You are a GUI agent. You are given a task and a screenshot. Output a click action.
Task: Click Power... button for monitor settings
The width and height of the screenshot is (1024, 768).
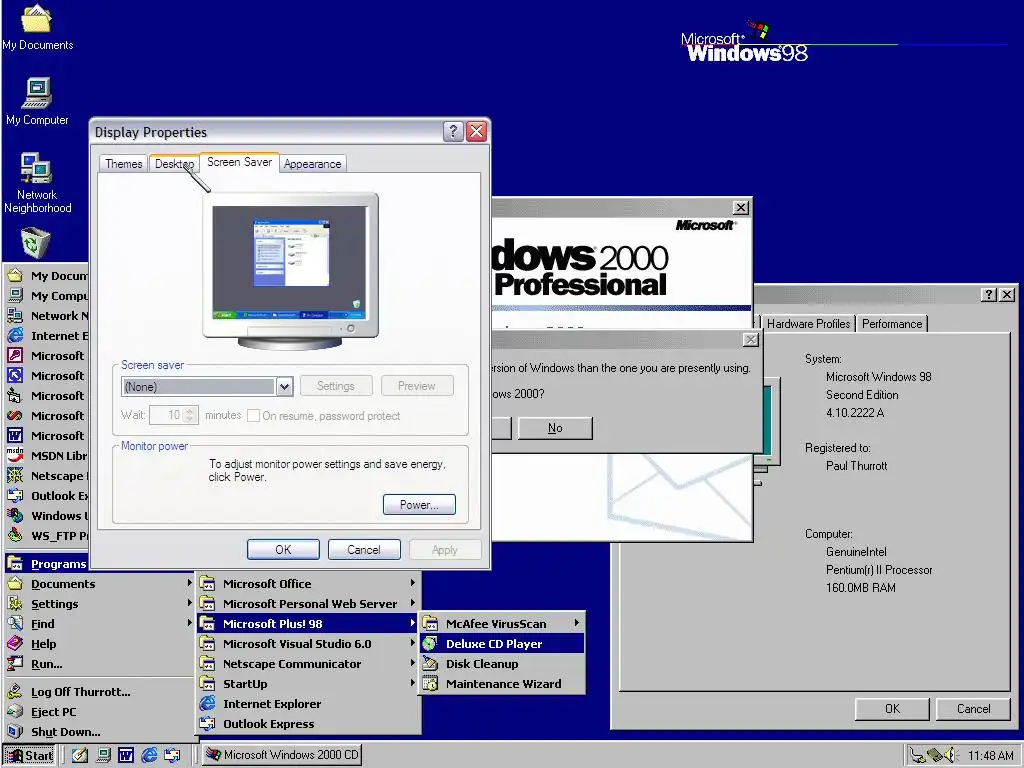tap(419, 505)
